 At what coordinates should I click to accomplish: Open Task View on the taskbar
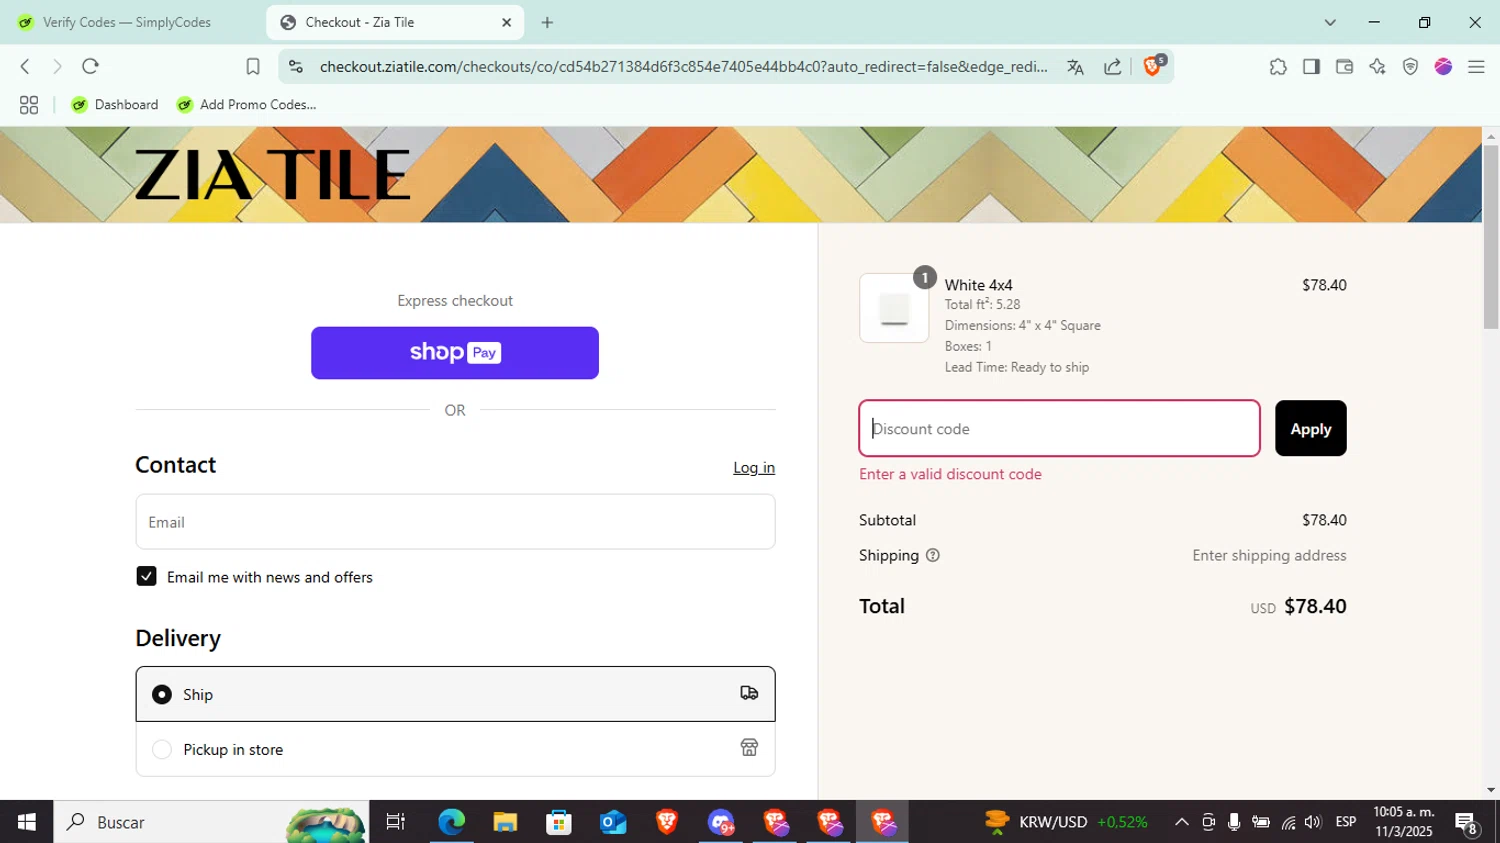click(x=396, y=822)
